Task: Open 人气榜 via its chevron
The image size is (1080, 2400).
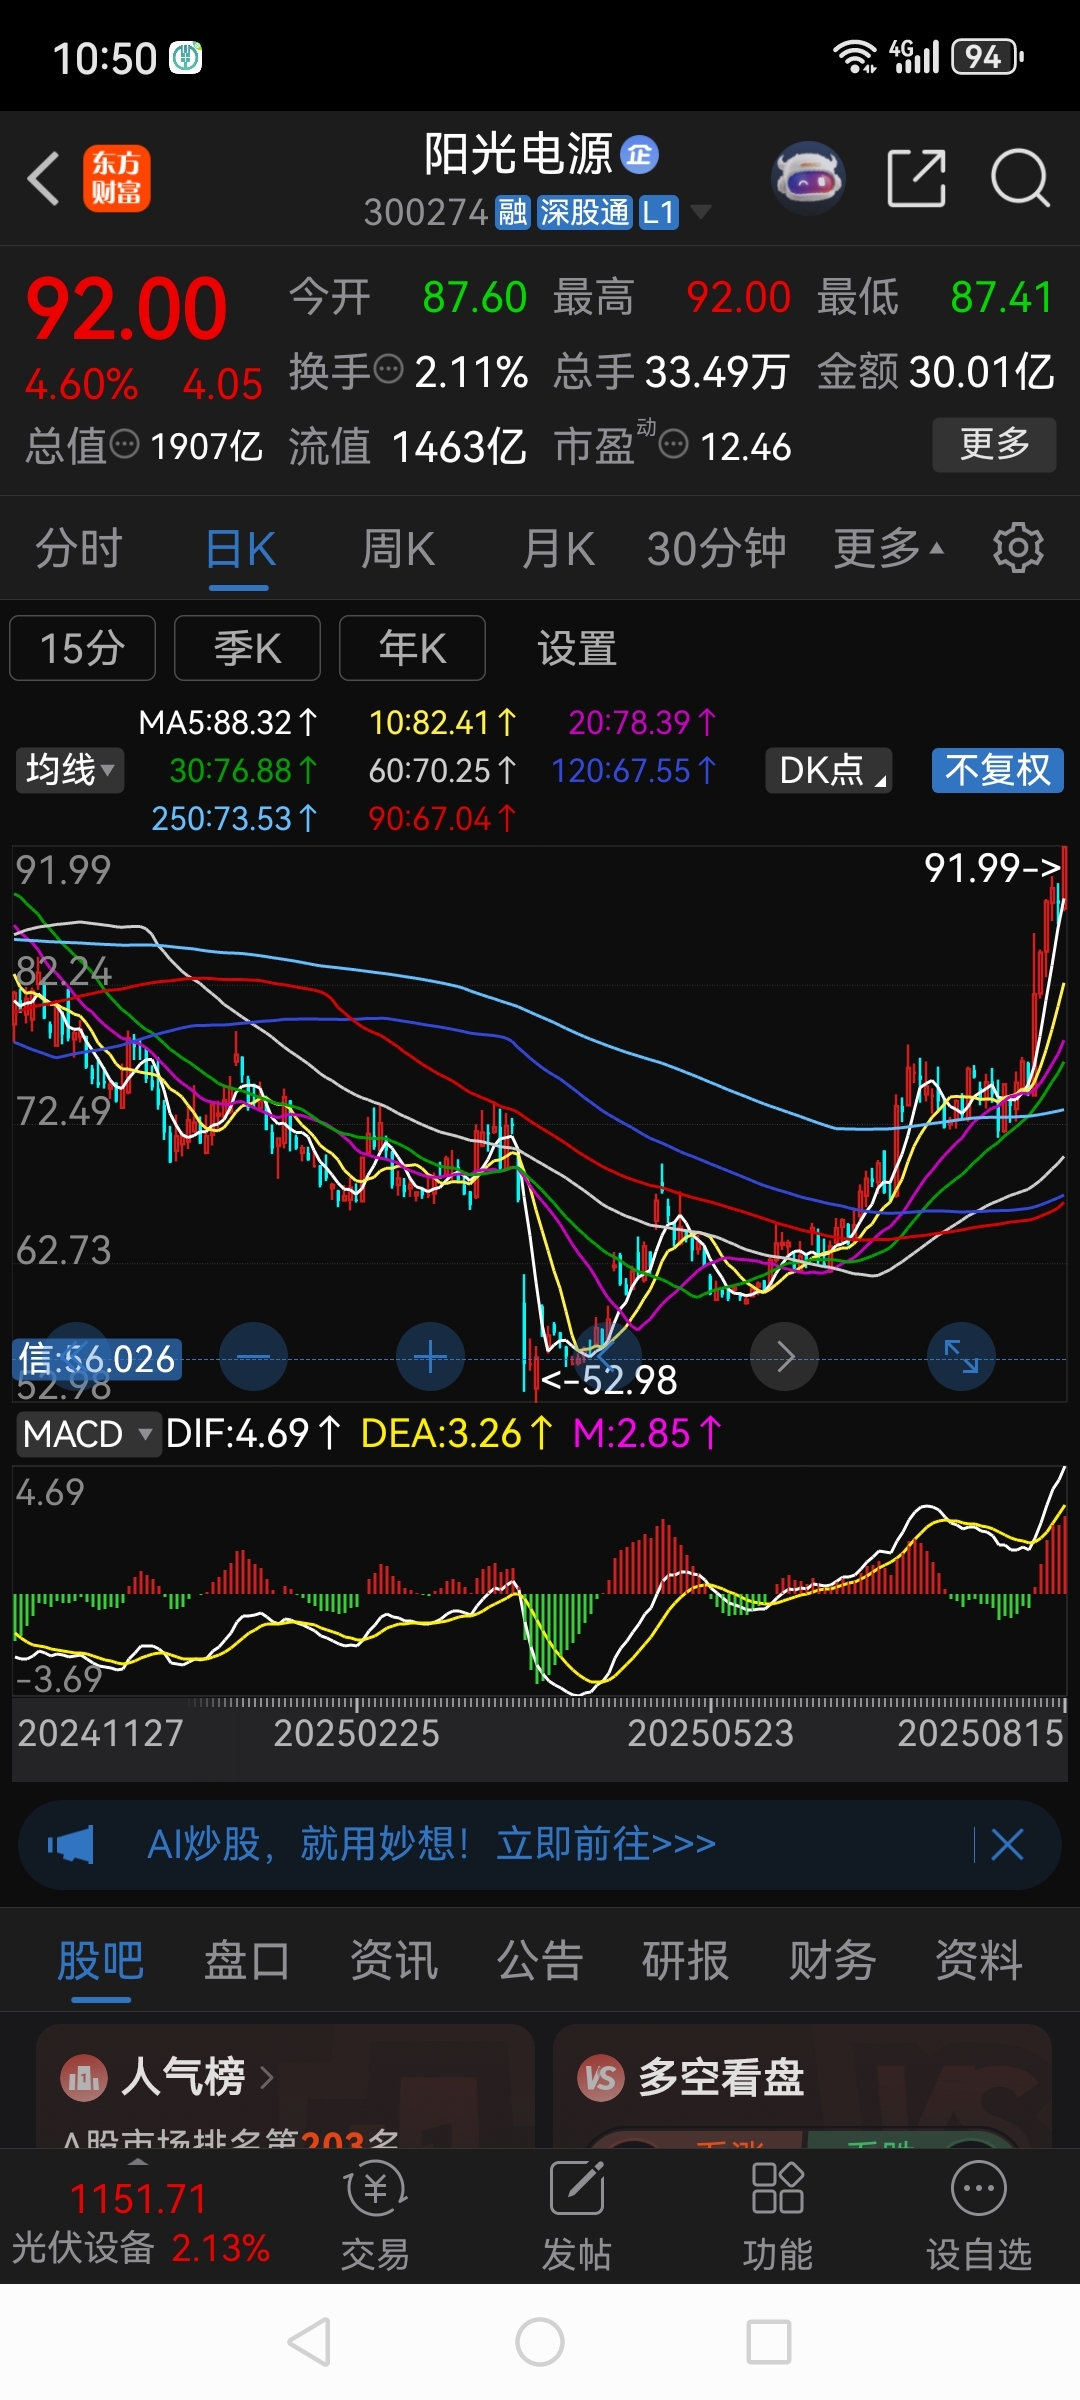Action: point(266,2079)
